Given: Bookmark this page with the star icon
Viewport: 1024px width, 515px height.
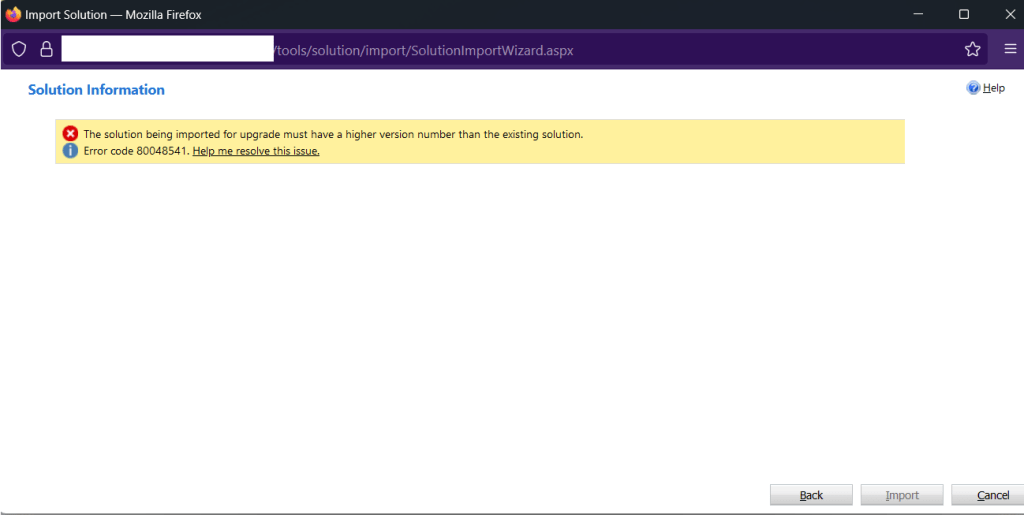Looking at the screenshot, I should click(x=972, y=49).
